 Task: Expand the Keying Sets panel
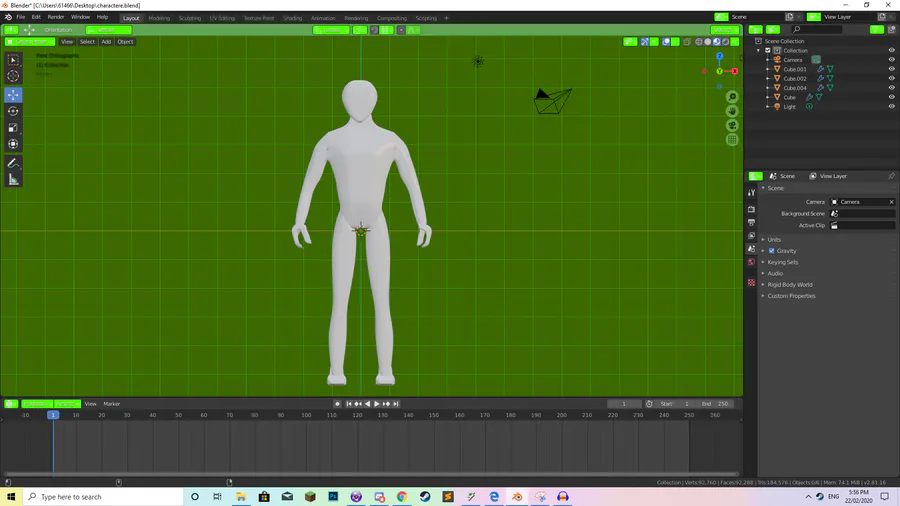coord(782,262)
